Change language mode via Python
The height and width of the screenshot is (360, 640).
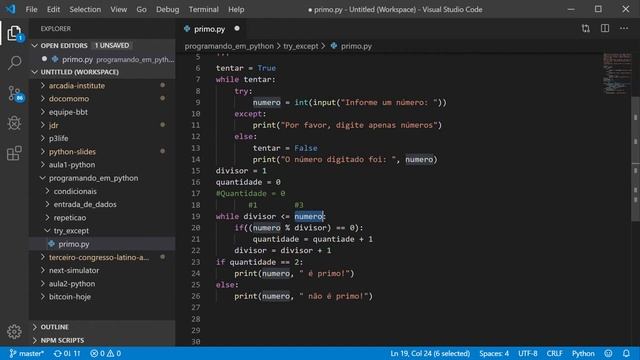[583, 353]
